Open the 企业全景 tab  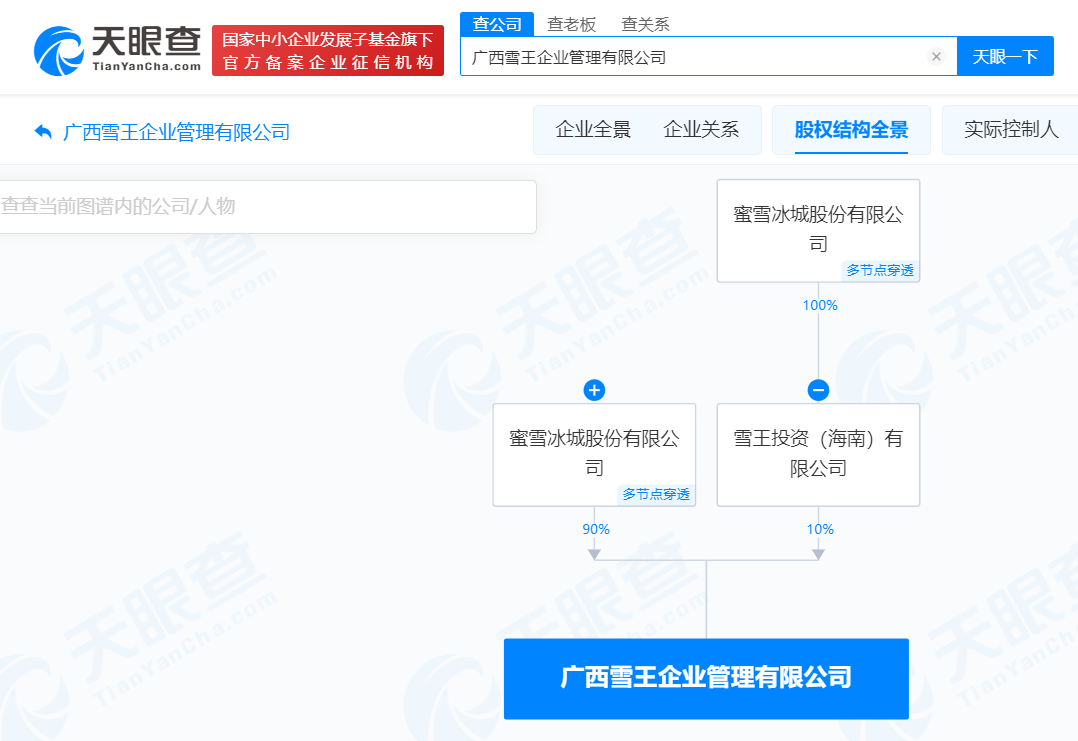(x=593, y=130)
